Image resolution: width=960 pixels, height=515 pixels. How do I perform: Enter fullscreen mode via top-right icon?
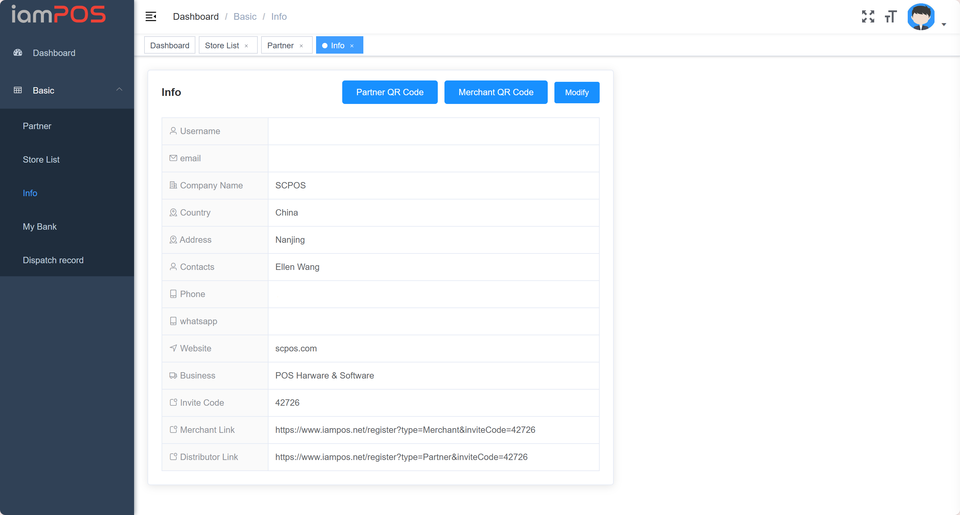click(868, 17)
